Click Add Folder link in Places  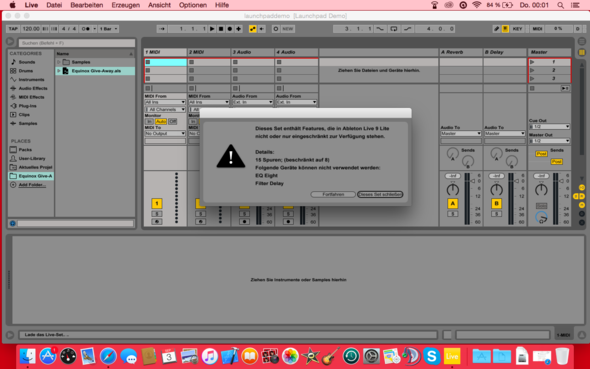(32, 185)
